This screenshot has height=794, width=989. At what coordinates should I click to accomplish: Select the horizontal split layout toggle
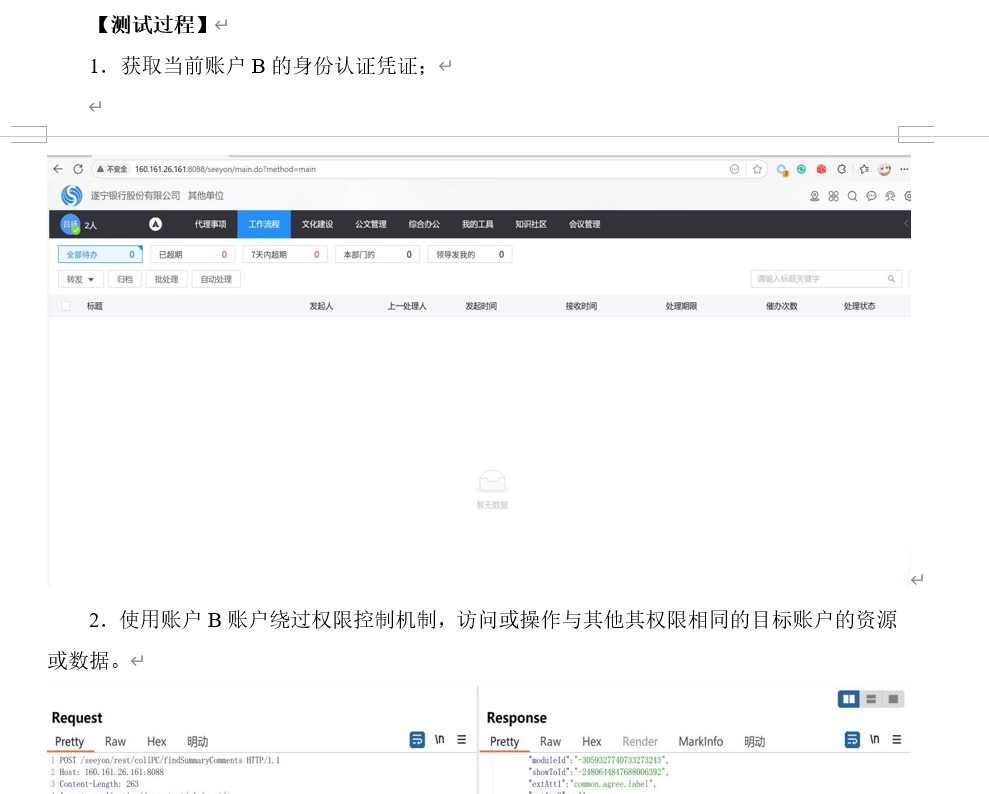tap(871, 699)
